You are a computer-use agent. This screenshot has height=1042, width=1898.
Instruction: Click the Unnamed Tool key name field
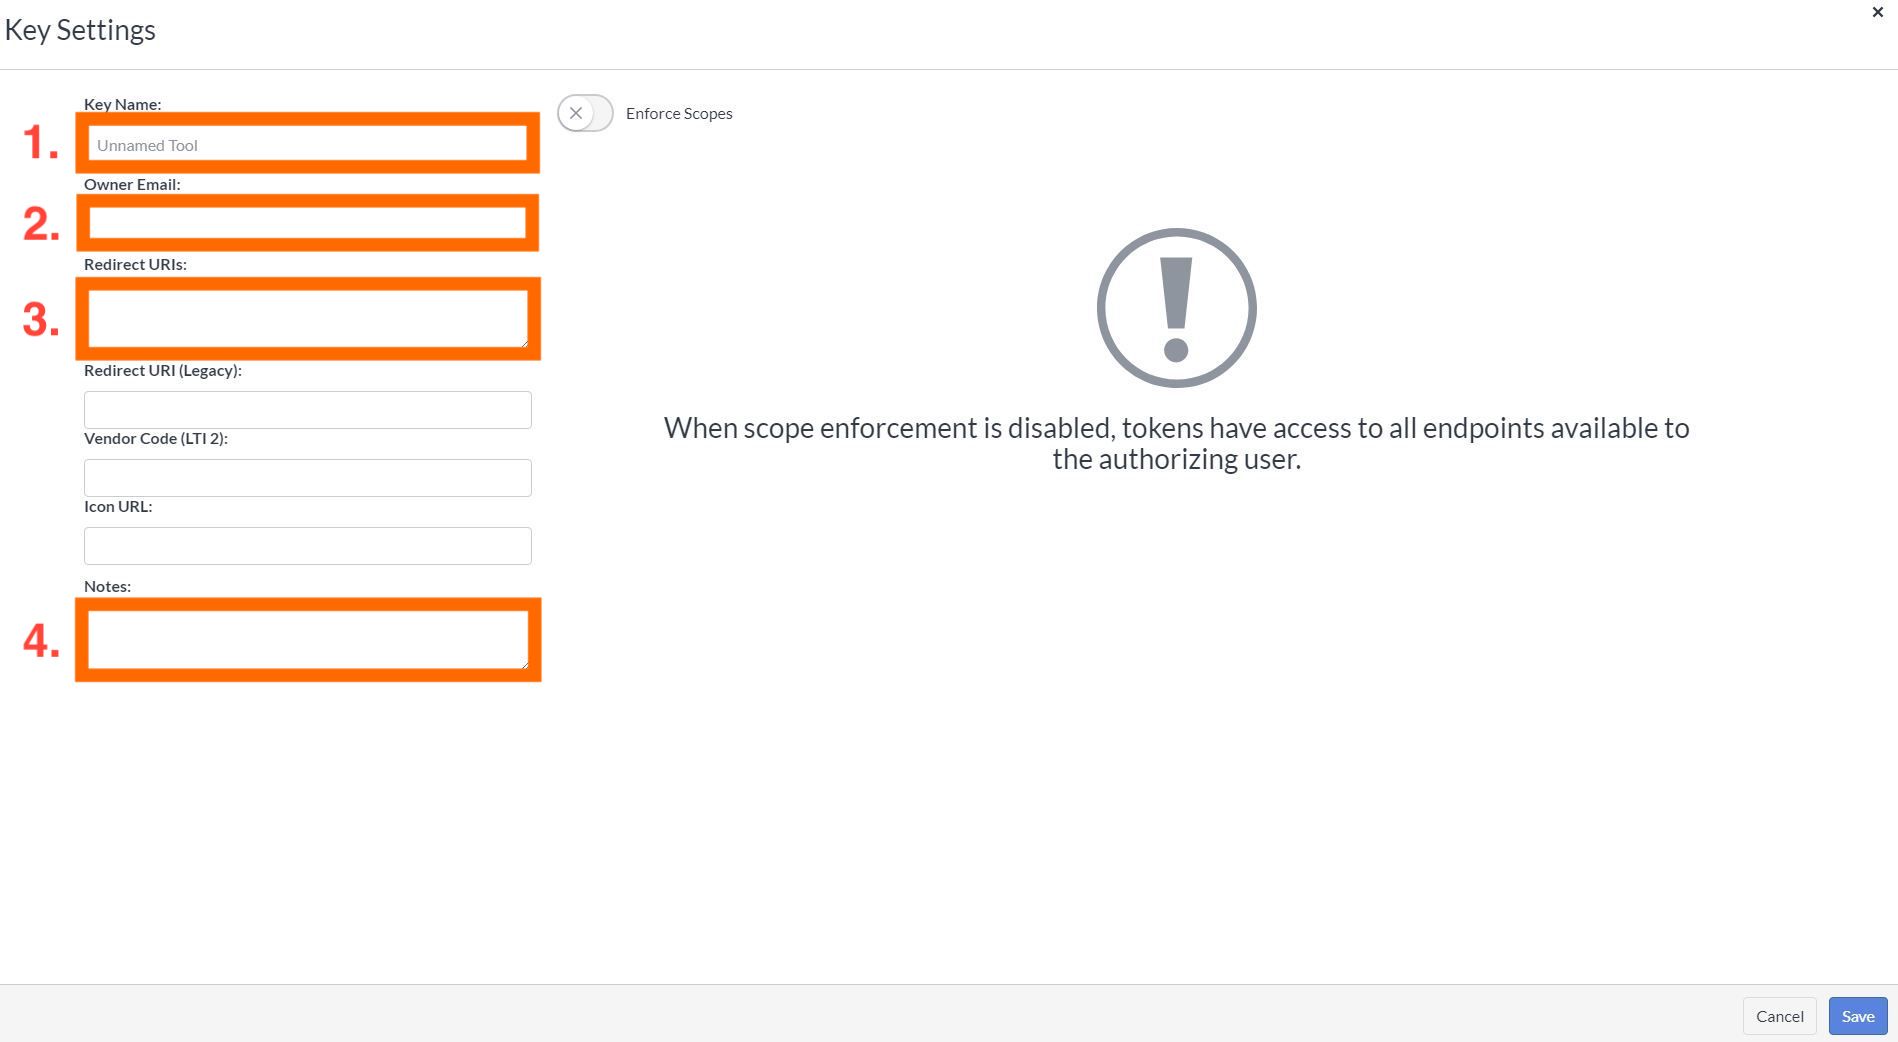tap(307, 144)
